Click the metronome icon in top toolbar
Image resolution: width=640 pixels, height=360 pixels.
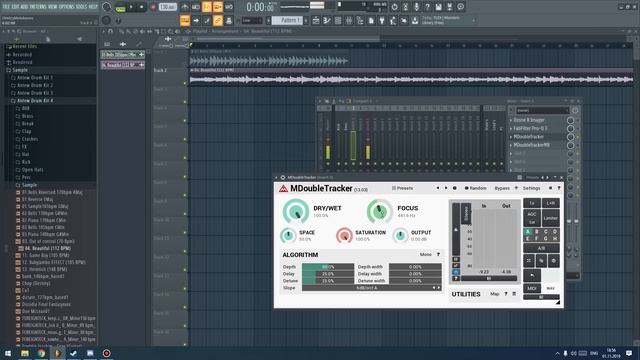(x=185, y=7)
